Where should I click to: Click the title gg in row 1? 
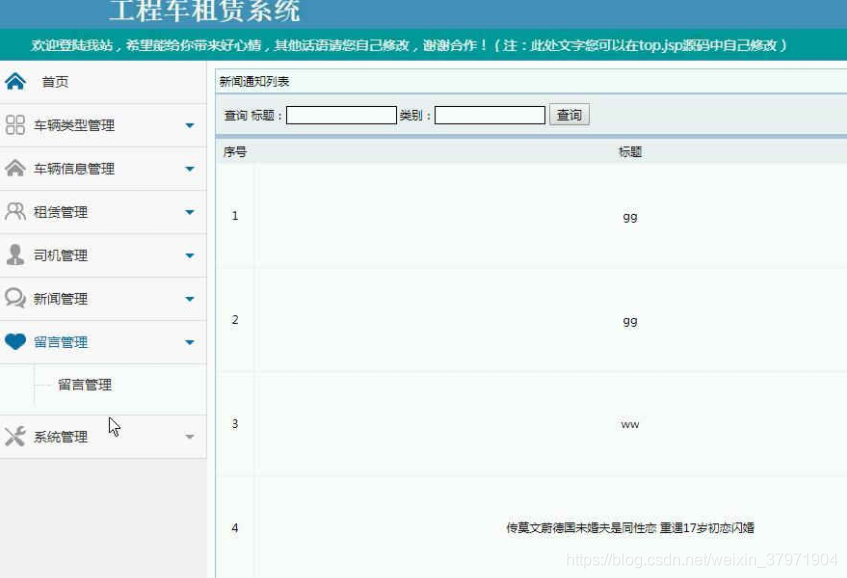tap(630, 217)
